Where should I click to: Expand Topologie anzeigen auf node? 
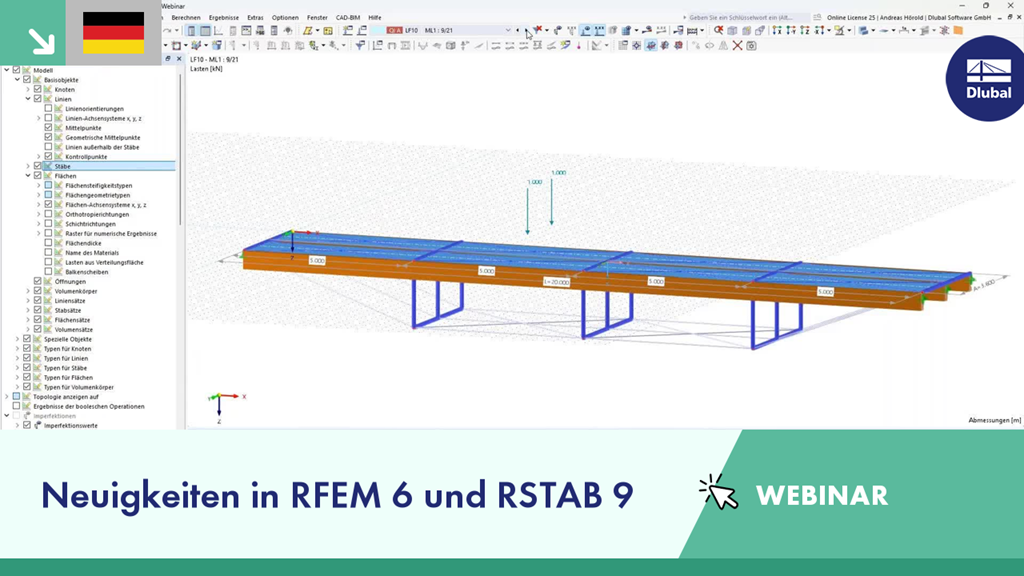(x=7, y=396)
